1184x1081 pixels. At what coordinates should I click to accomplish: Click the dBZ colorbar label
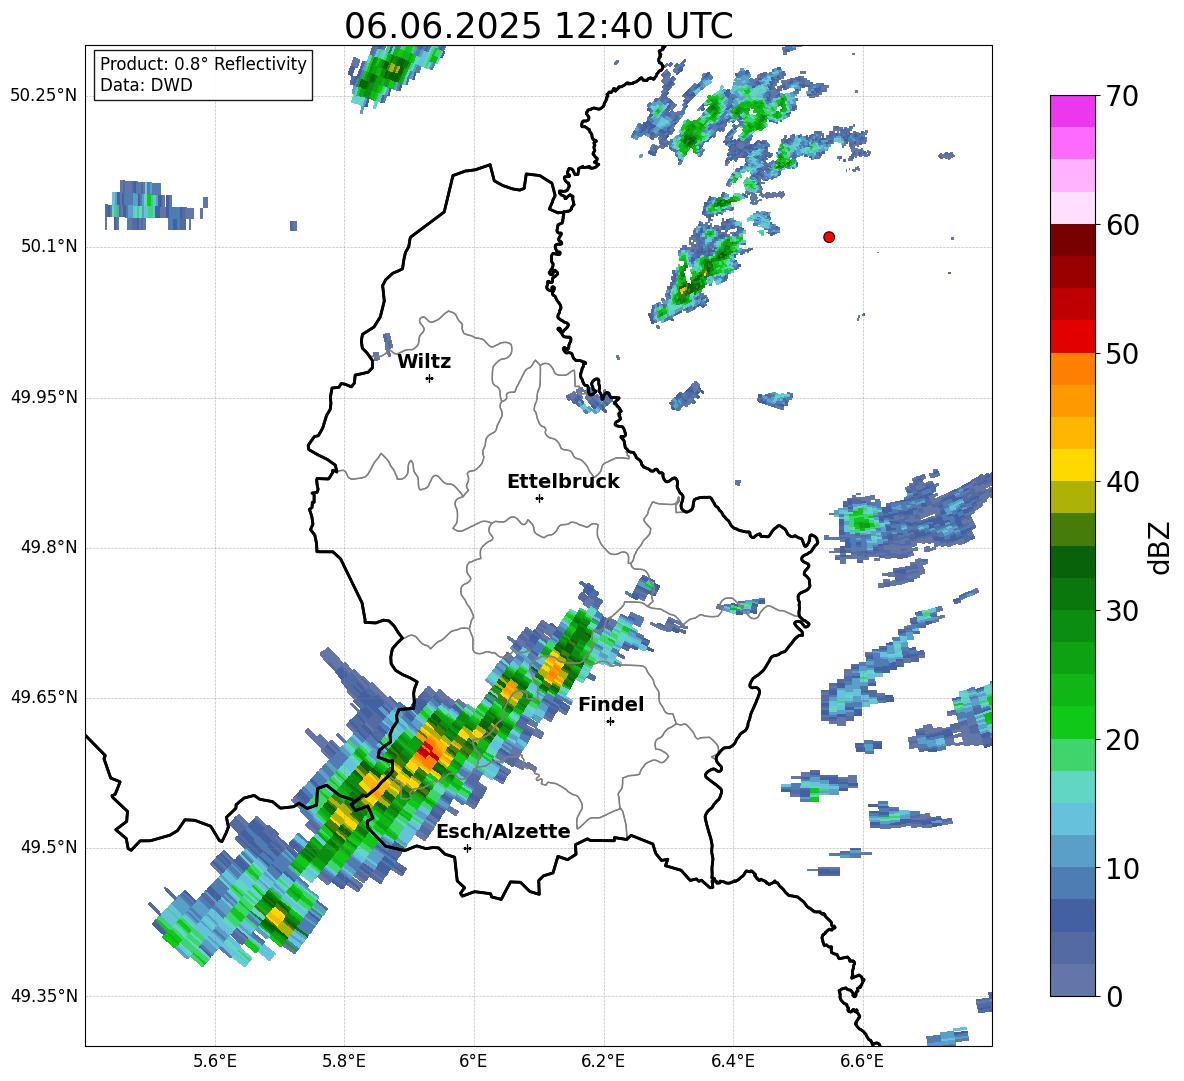tap(1159, 547)
